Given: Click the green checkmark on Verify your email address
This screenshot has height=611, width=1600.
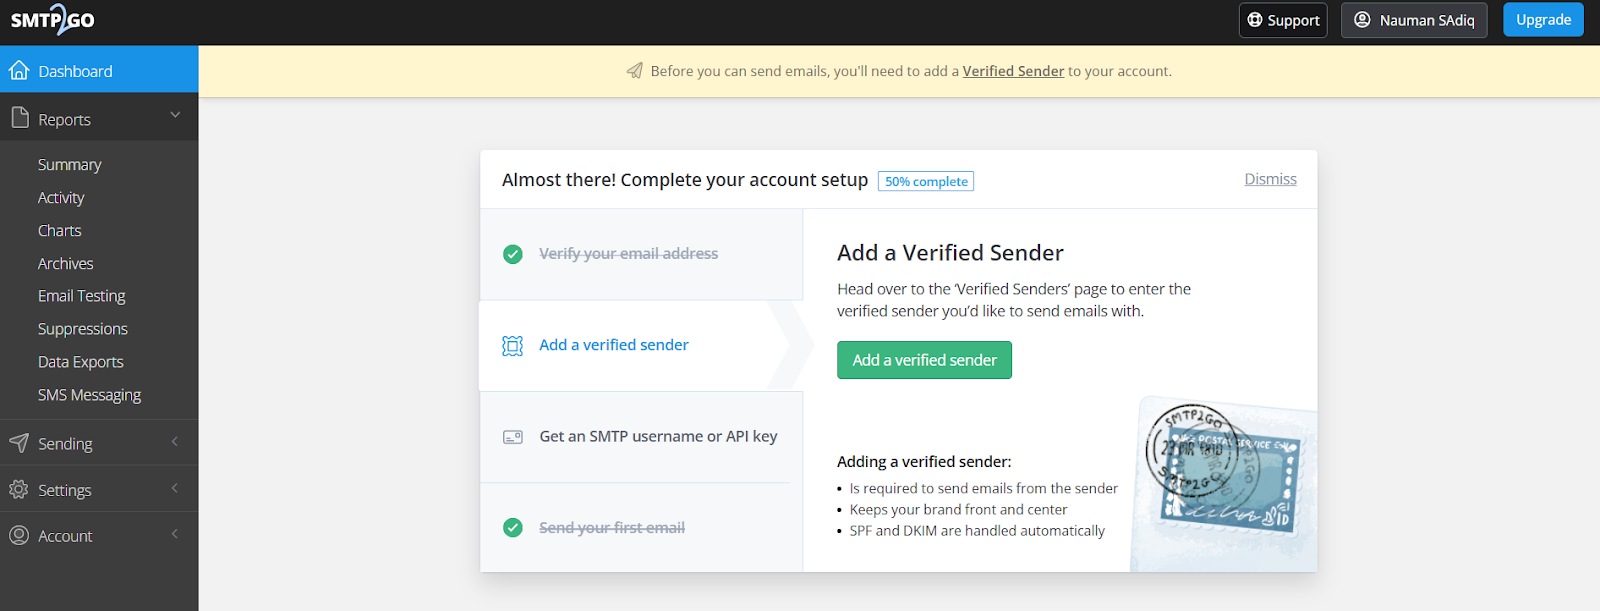Looking at the screenshot, I should [513, 254].
